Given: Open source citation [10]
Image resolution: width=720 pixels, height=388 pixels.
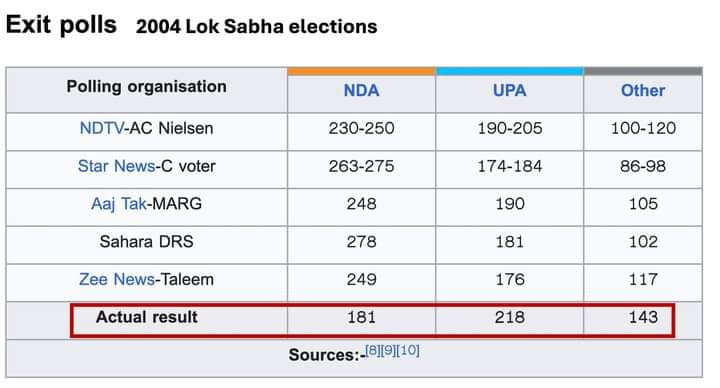Looking at the screenshot, I should pyautogui.click(x=408, y=350).
